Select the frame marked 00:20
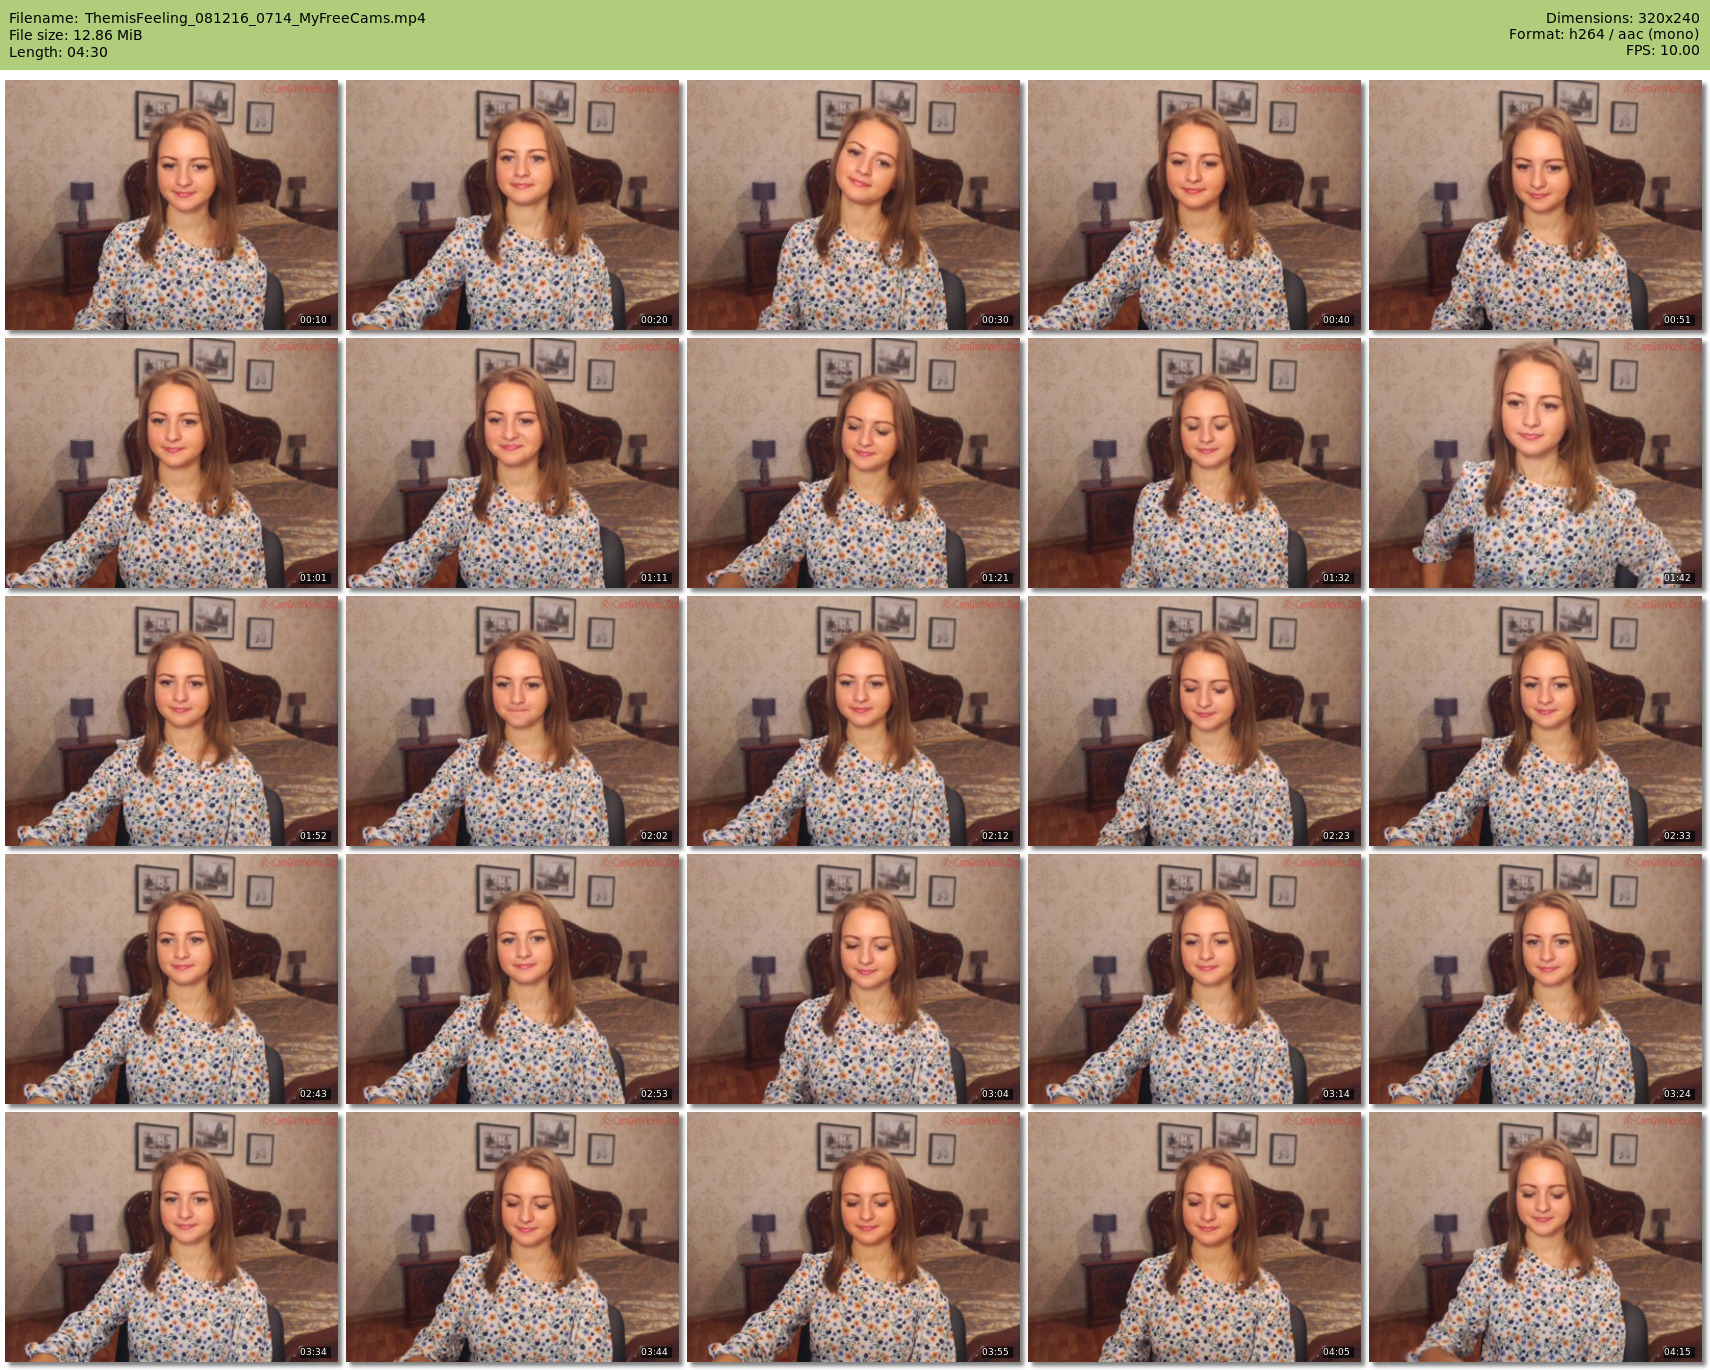This screenshot has width=1710, height=1370. click(512, 205)
